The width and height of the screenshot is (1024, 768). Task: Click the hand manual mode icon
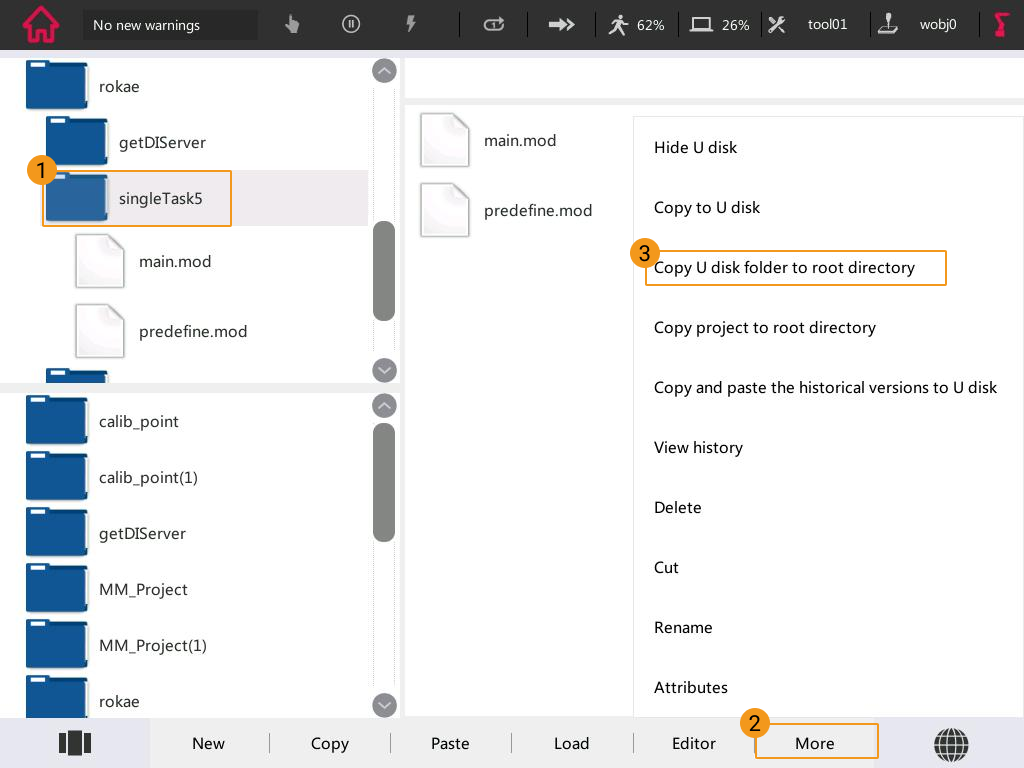pyautogui.click(x=292, y=24)
